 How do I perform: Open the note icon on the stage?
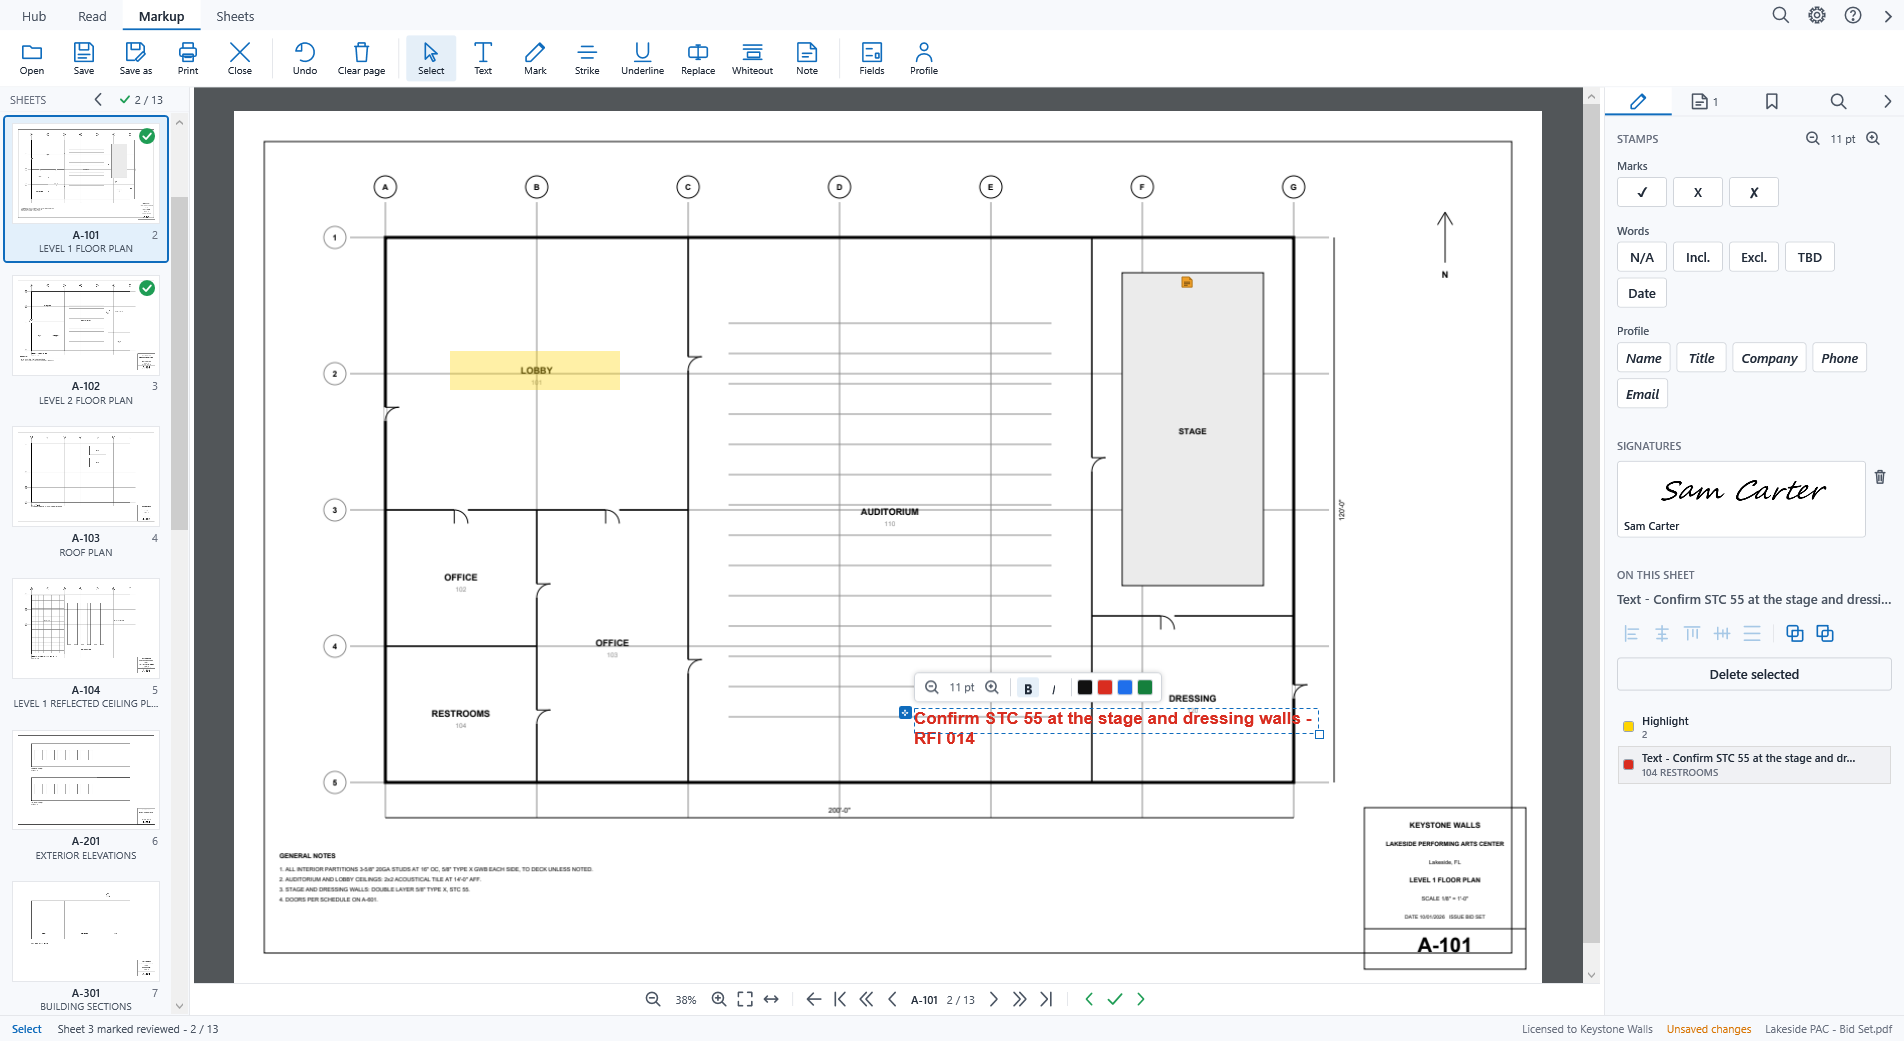click(x=1187, y=283)
